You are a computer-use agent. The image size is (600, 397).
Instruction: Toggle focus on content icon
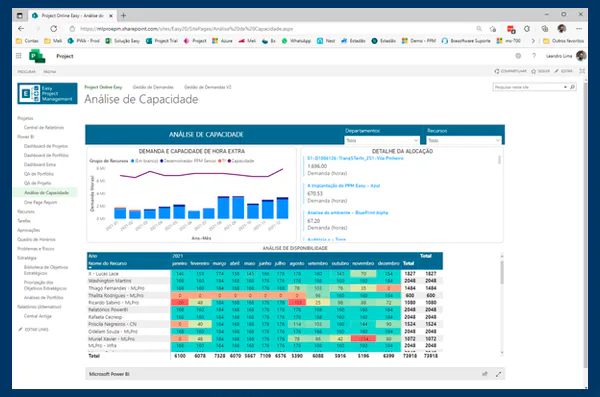click(x=582, y=71)
